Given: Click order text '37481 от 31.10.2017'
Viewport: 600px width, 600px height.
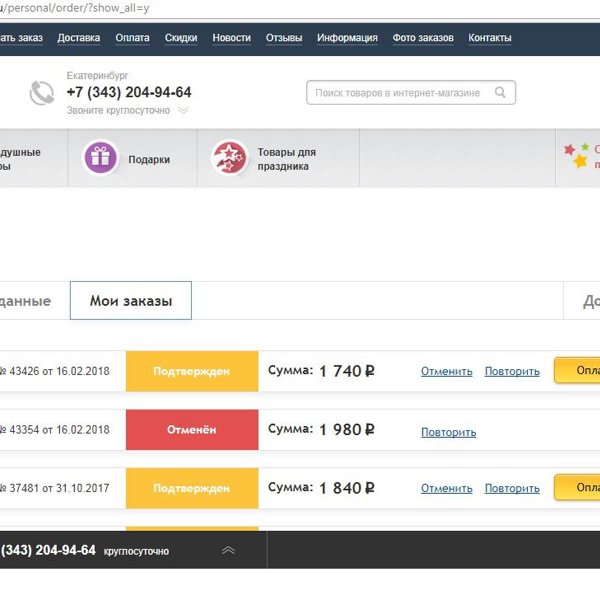Looking at the screenshot, I should 59,488.
